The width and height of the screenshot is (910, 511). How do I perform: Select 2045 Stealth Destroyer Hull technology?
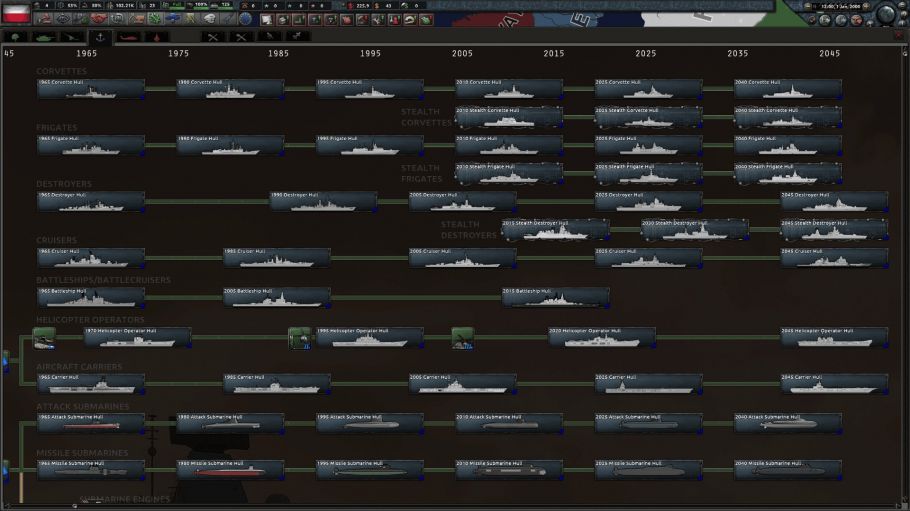point(834,229)
